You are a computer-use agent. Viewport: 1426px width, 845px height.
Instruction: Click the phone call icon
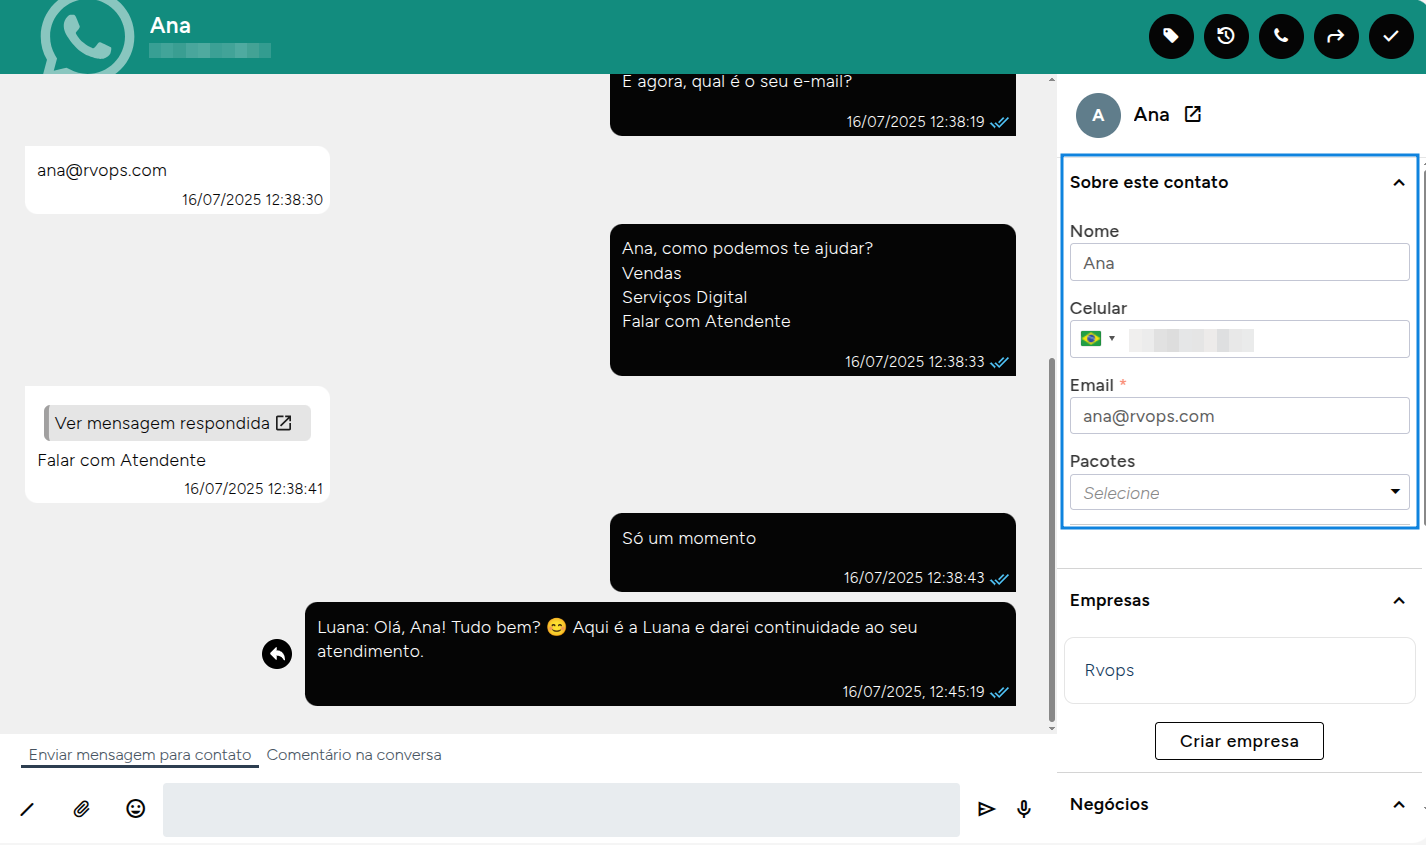coord(1281,37)
